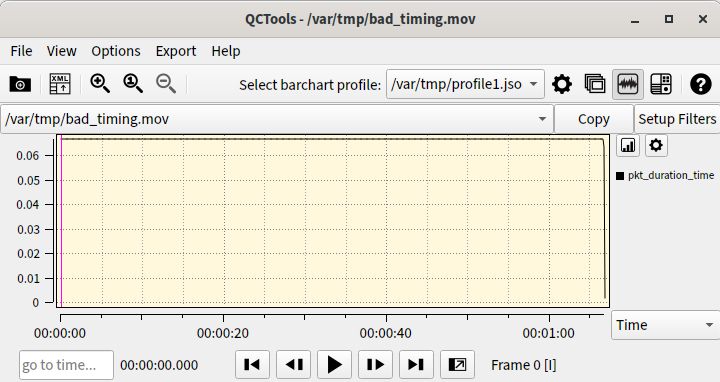720x382 pixels.
Task: Open the help question mark icon
Action: click(x=701, y=84)
